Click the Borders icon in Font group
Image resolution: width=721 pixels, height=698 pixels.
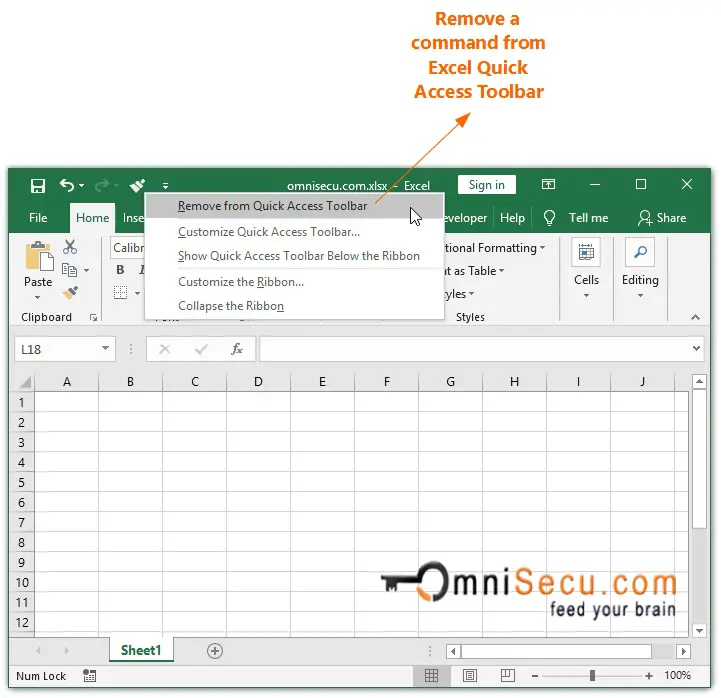(120, 292)
